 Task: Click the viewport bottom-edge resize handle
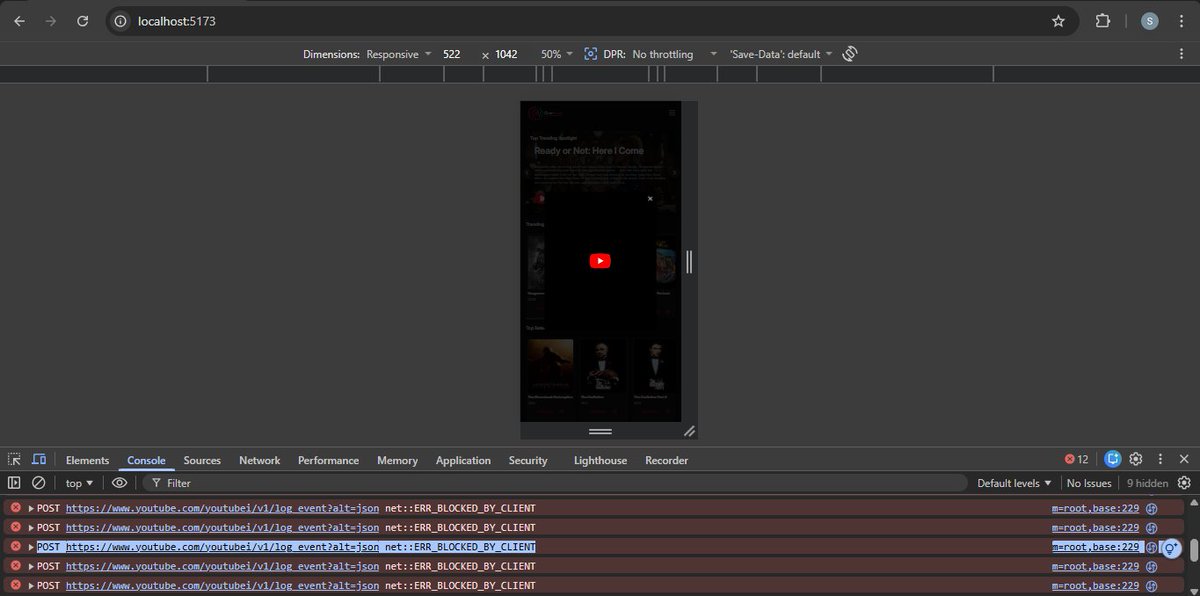(600, 431)
